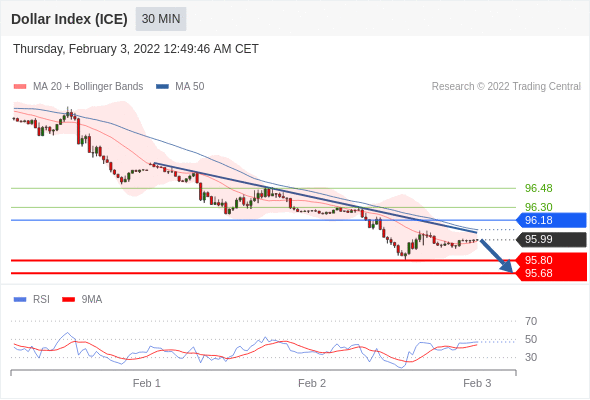Click the blue downward forecast arrow

(x=497, y=256)
